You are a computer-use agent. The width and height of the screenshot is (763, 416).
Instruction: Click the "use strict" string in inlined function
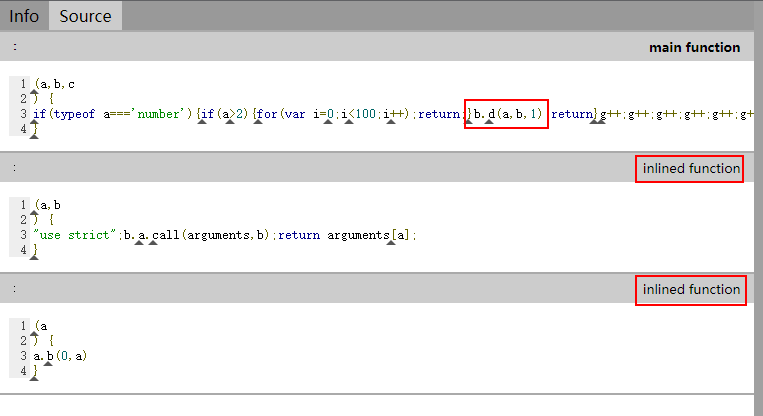pyautogui.click(x=75, y=235)
